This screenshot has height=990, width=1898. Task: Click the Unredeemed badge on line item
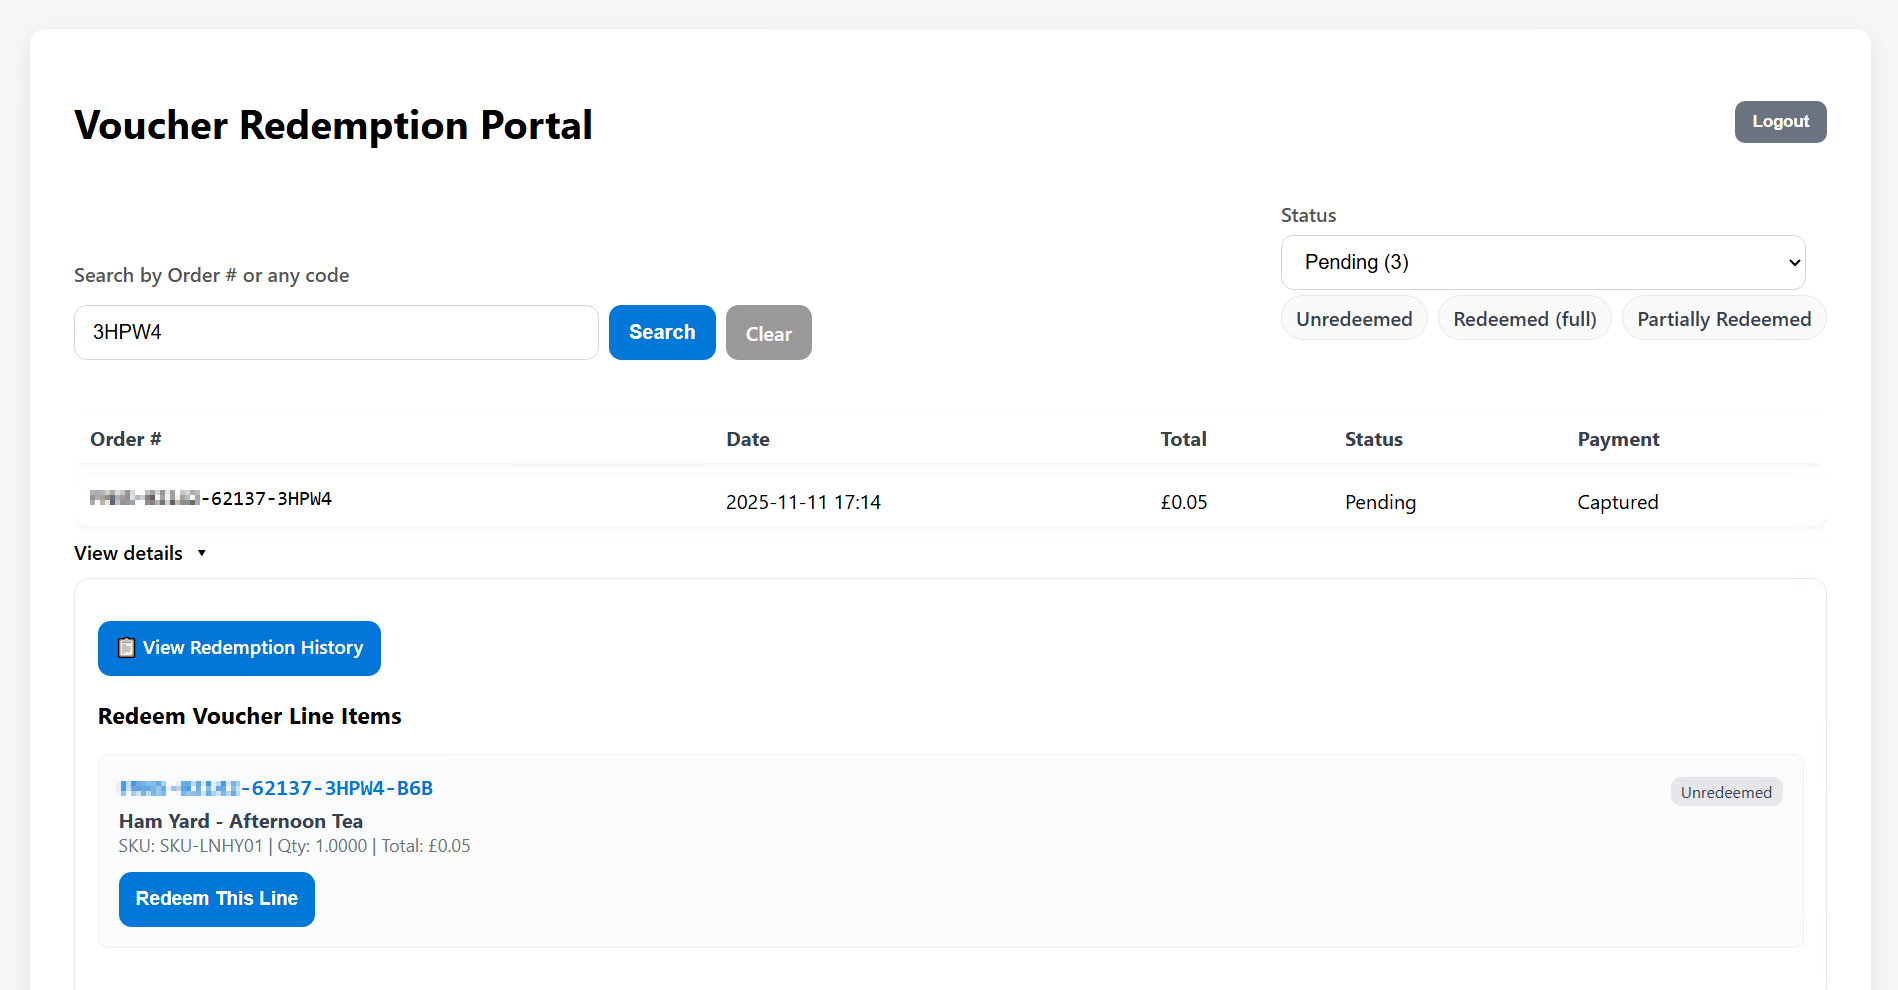click(1725, 792)
